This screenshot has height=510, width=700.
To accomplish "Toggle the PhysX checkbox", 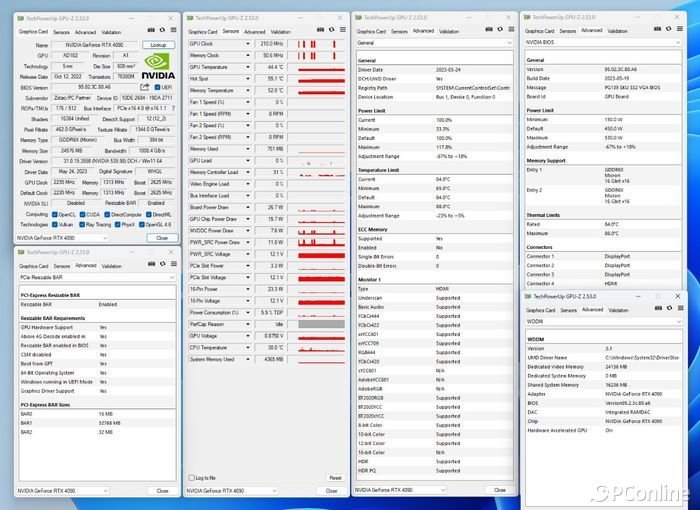I will pyautogui.click(x=117, y=225).
